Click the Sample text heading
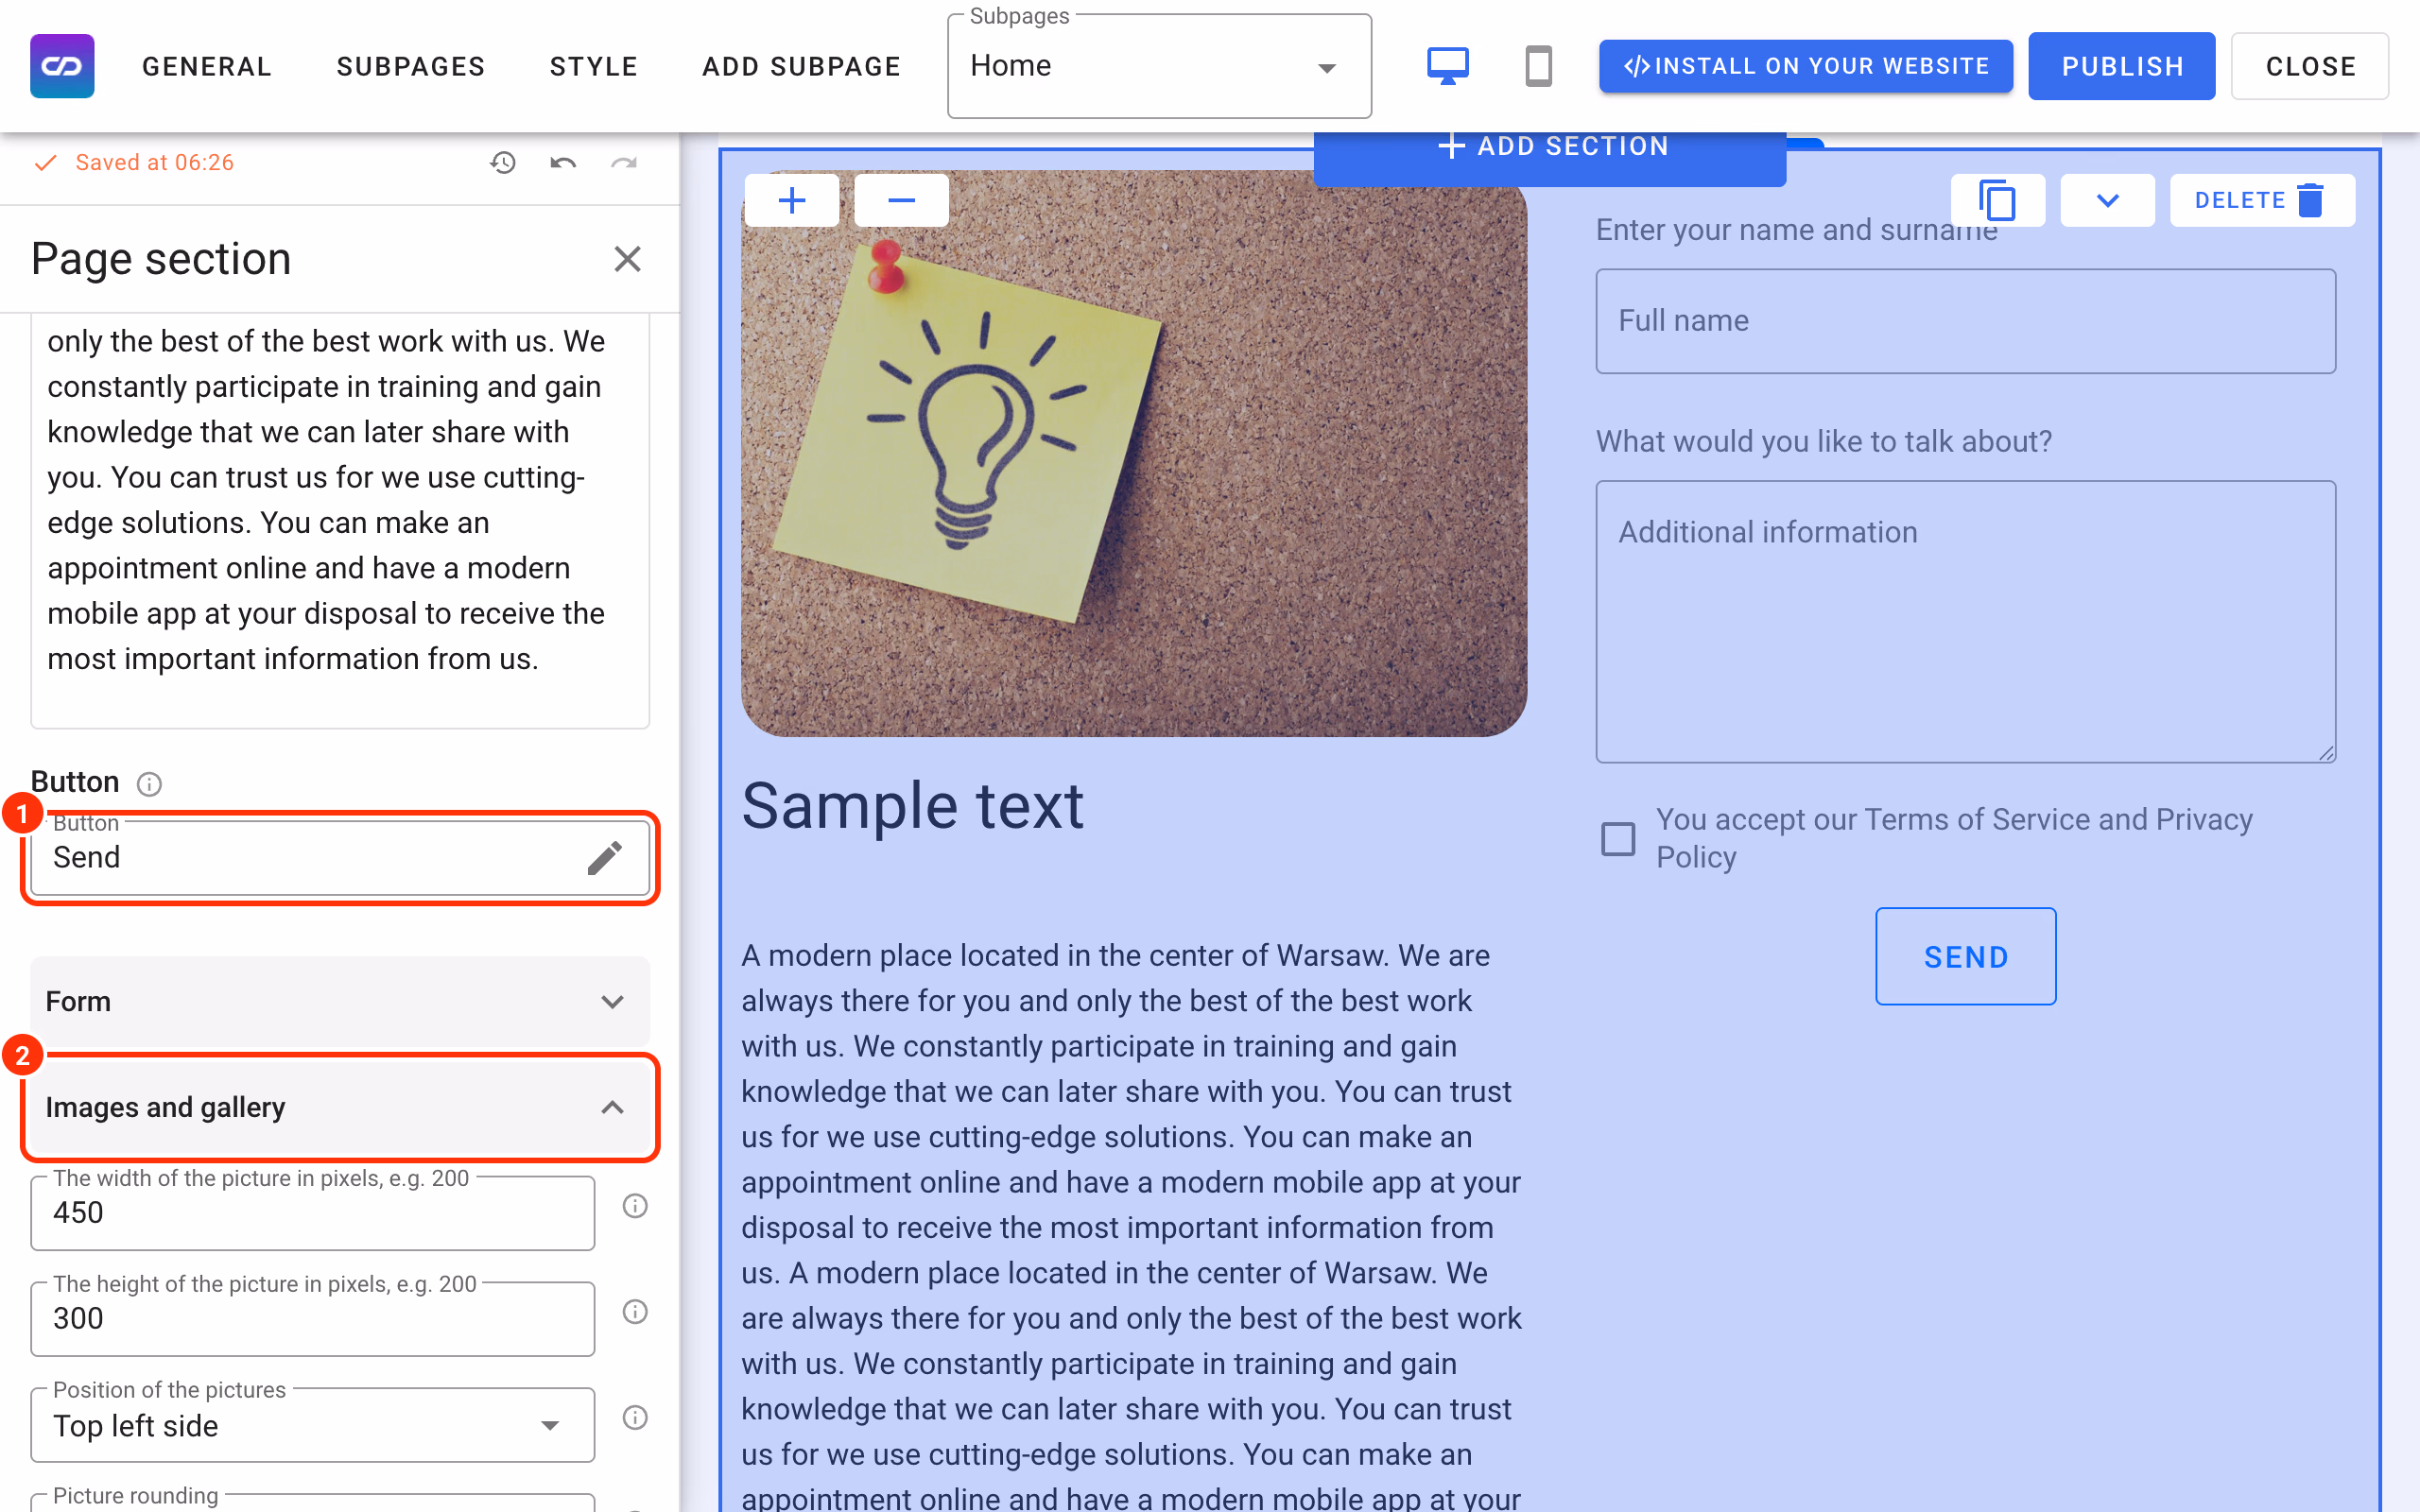 (x=912, y=806)
